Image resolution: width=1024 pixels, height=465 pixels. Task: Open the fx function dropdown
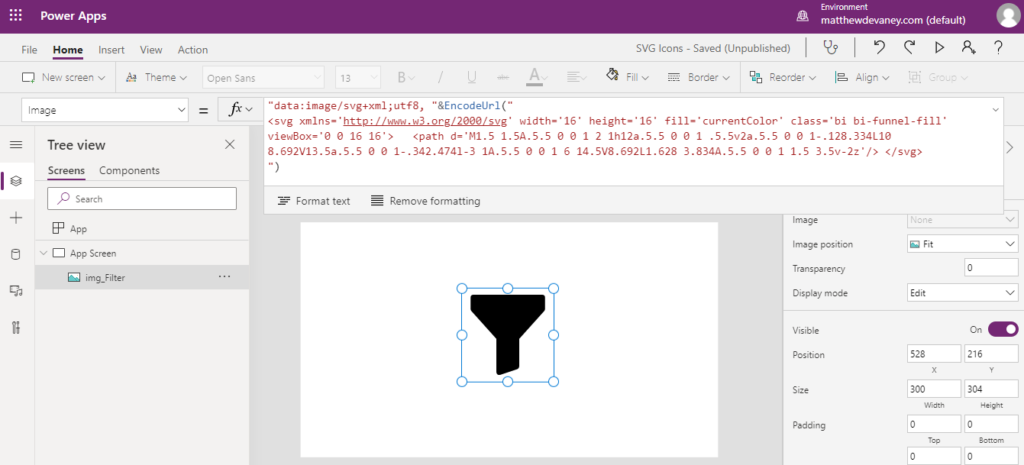pyautogui.click(x=240, y=110)
